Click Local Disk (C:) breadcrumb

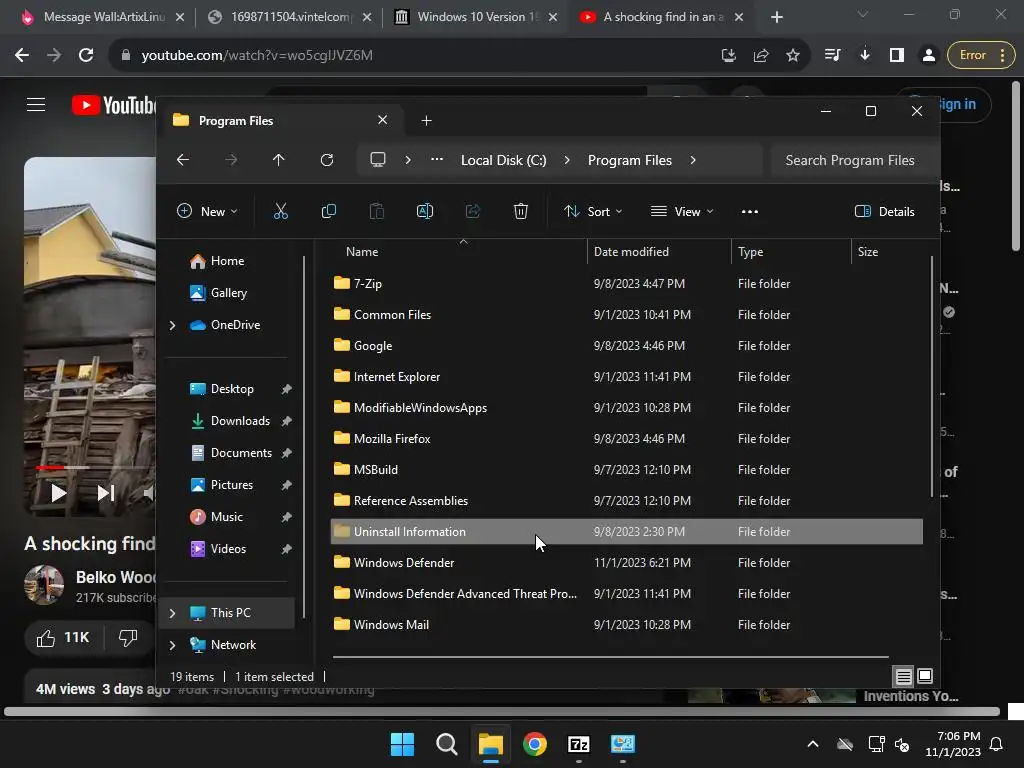pyautogui.click(x=504, y=160)
